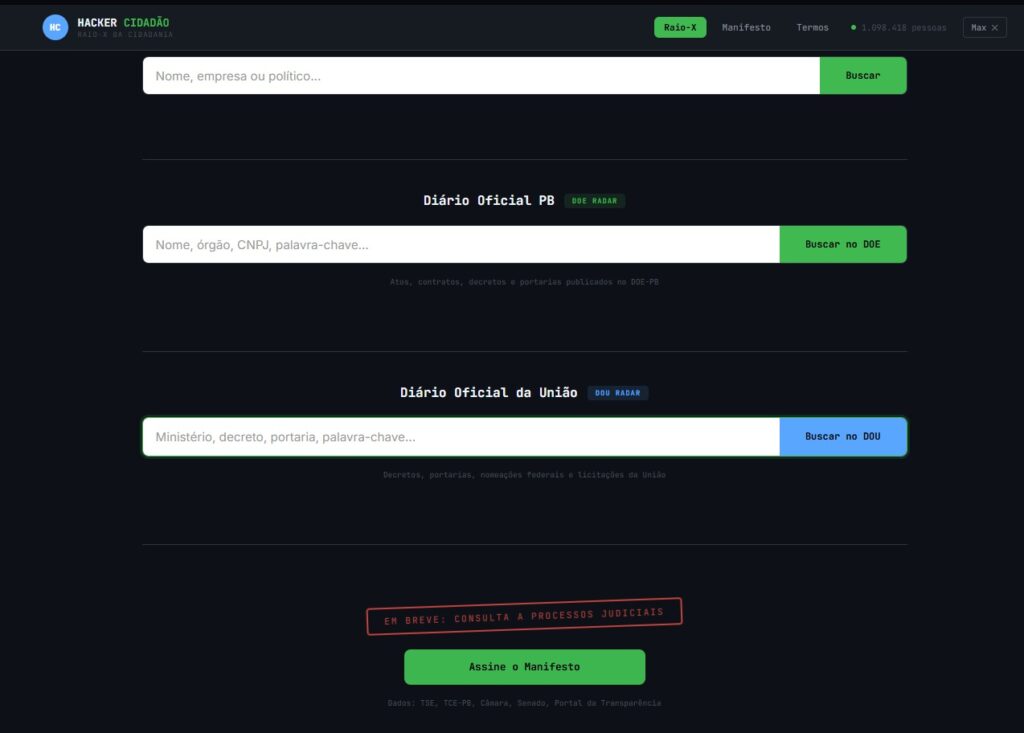Open the Raio-X tab
Screen dimensions: 1024x733
click(x=680, y=28)
